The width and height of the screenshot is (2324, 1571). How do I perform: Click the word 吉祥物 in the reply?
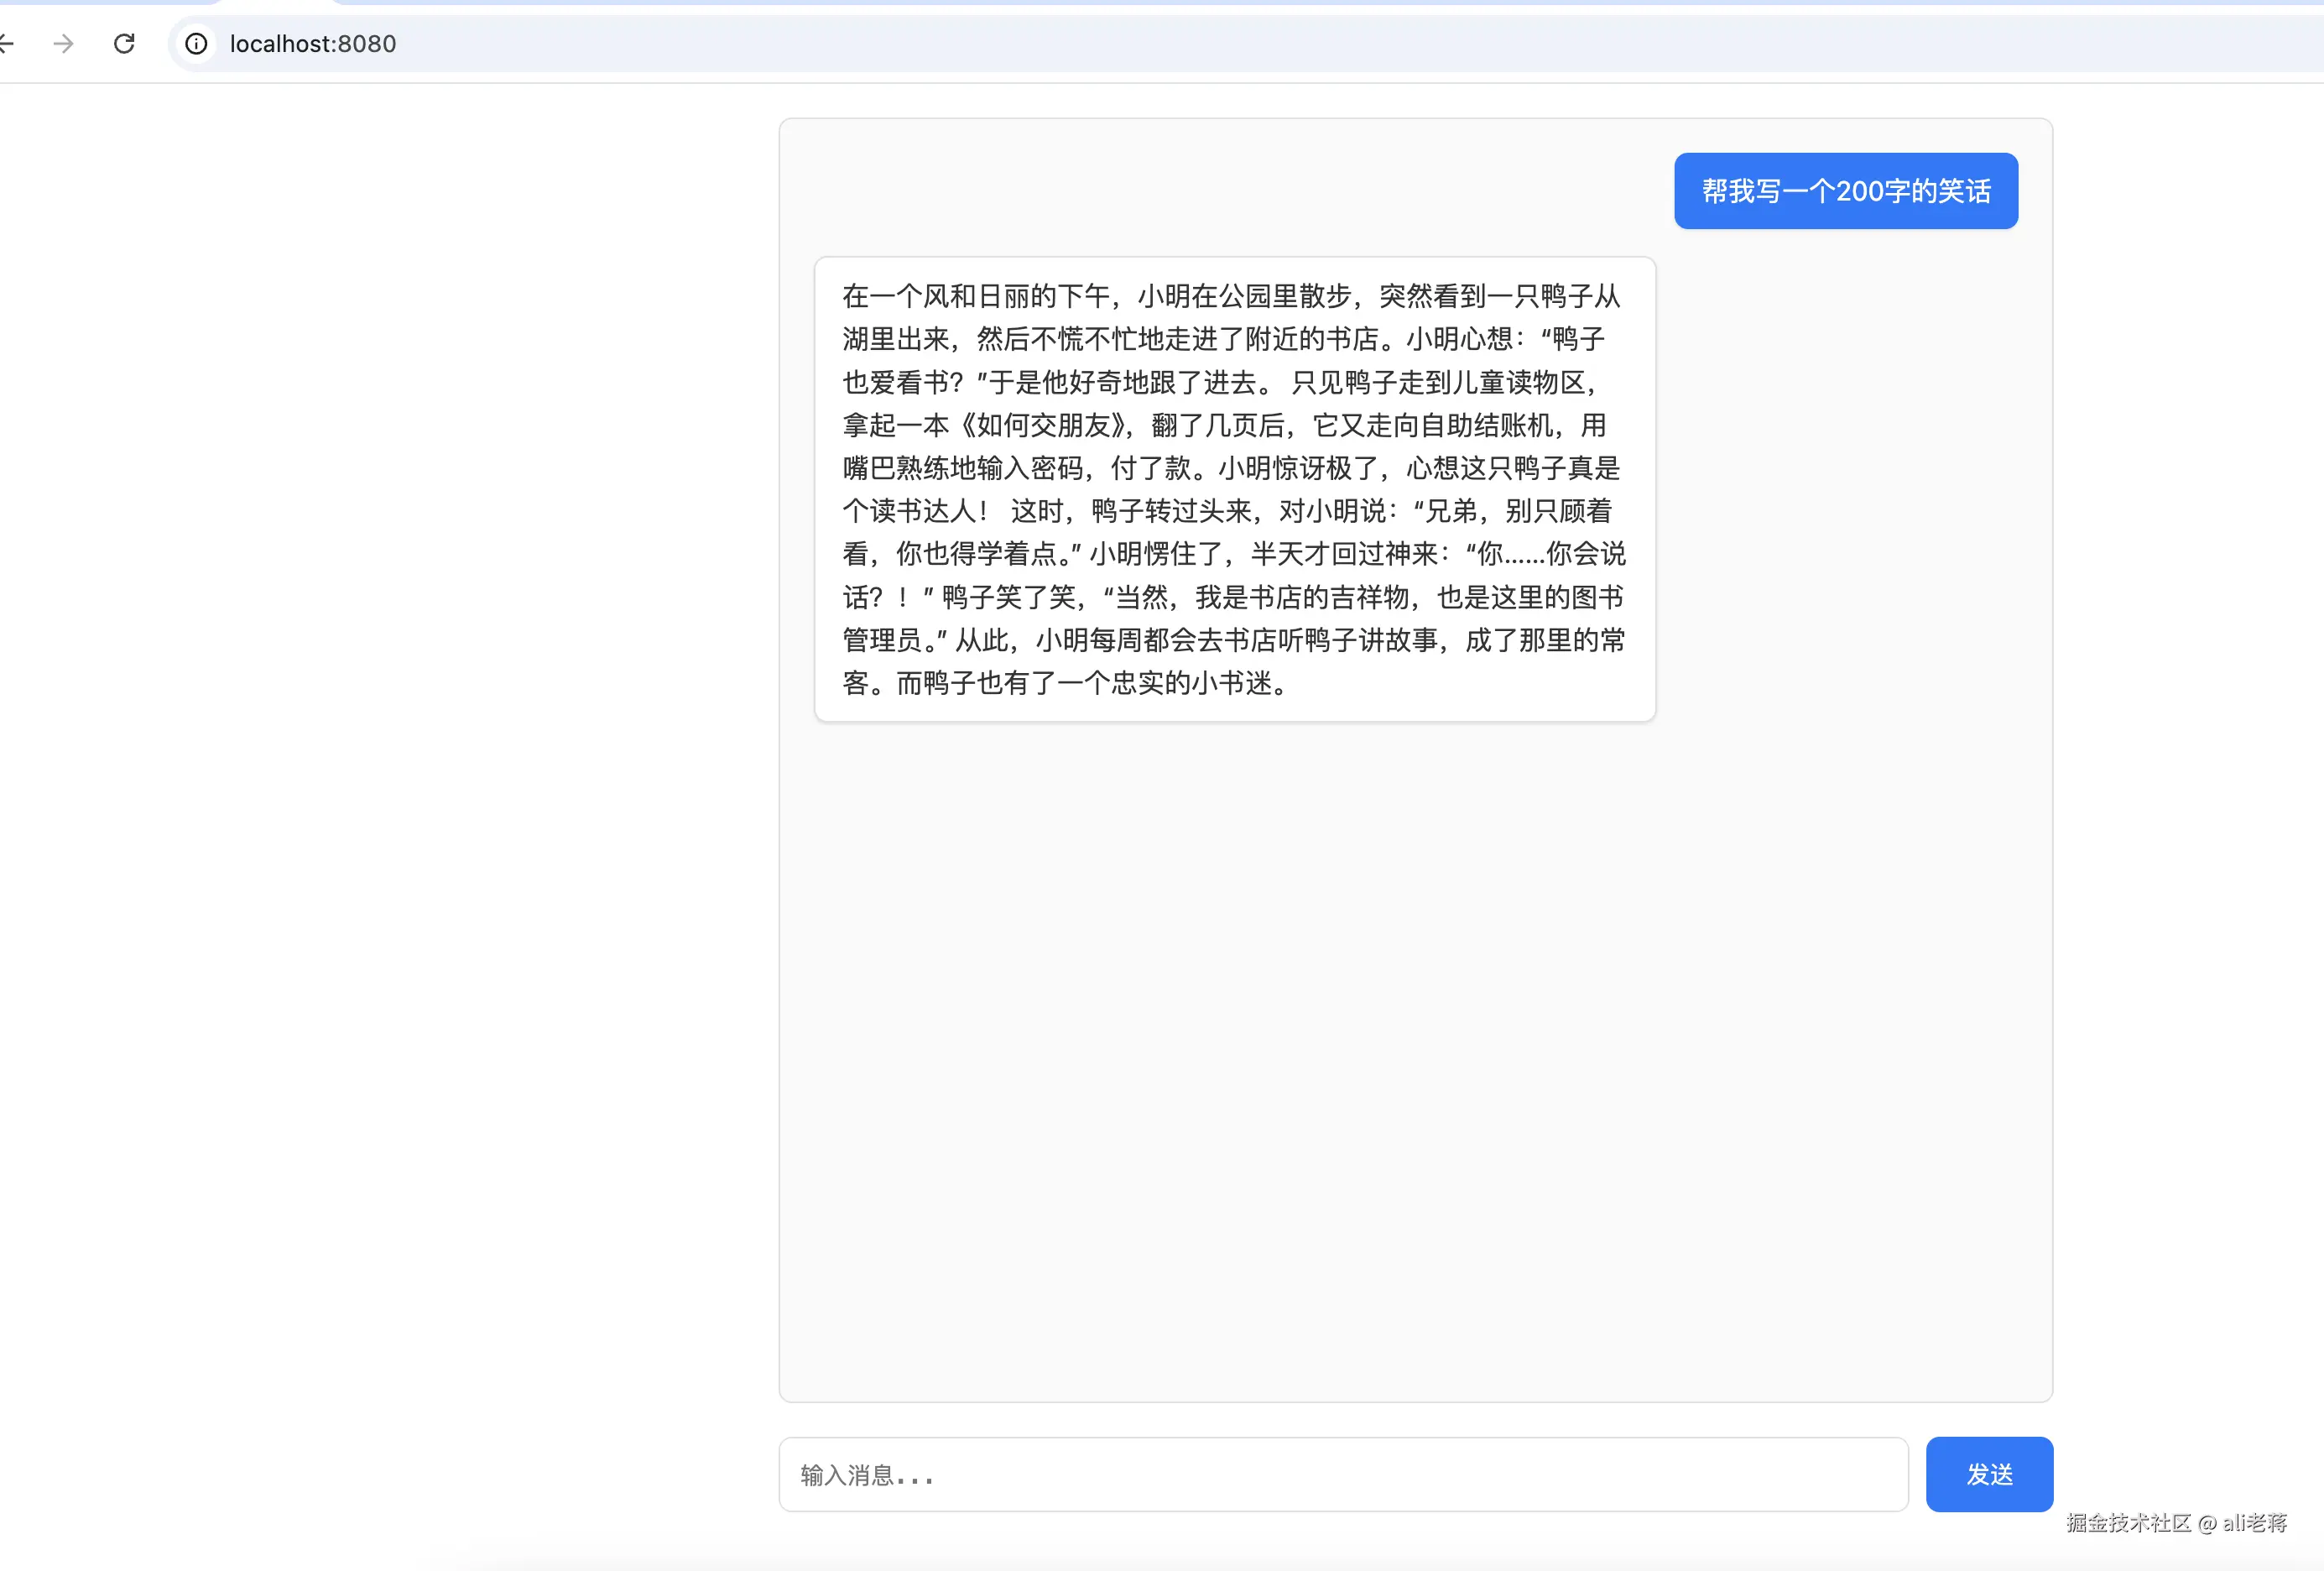coord(1369,597)
